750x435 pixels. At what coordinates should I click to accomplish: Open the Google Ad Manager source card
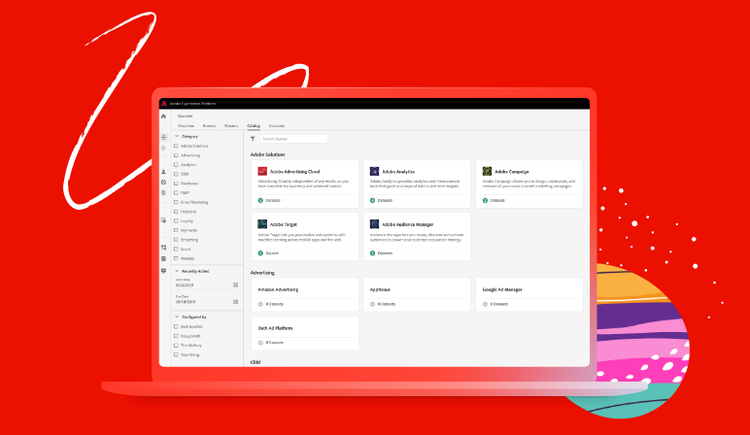(x=529, y=295)
